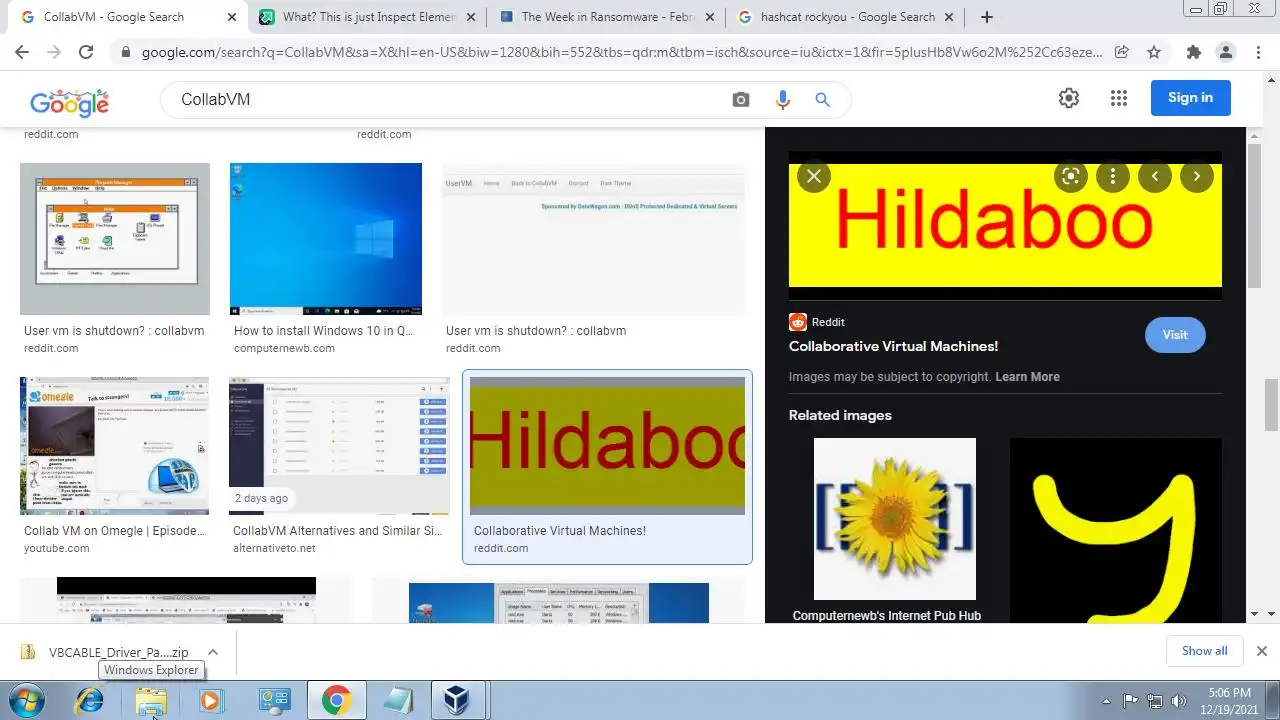
Task: Open Windows Explorer from the taskbar
Action: [x=151, y=700]
